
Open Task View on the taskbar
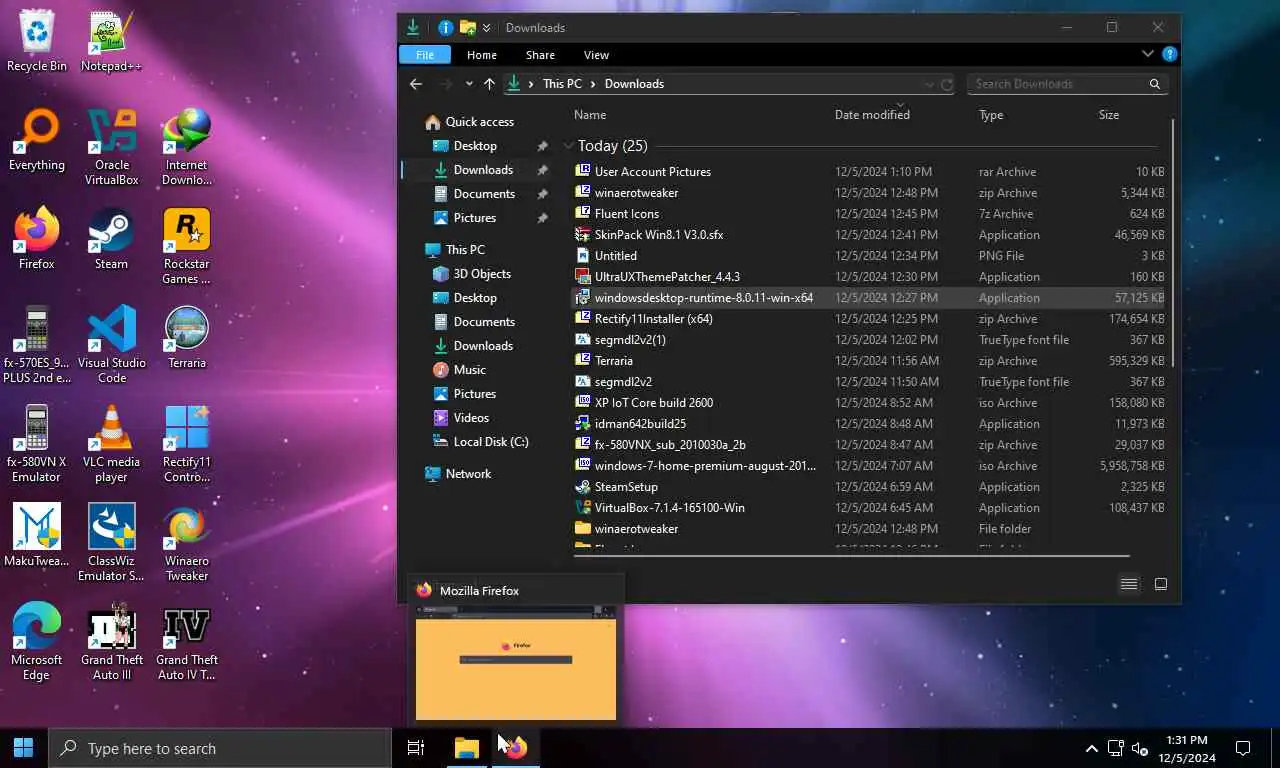tap(416, 748)
